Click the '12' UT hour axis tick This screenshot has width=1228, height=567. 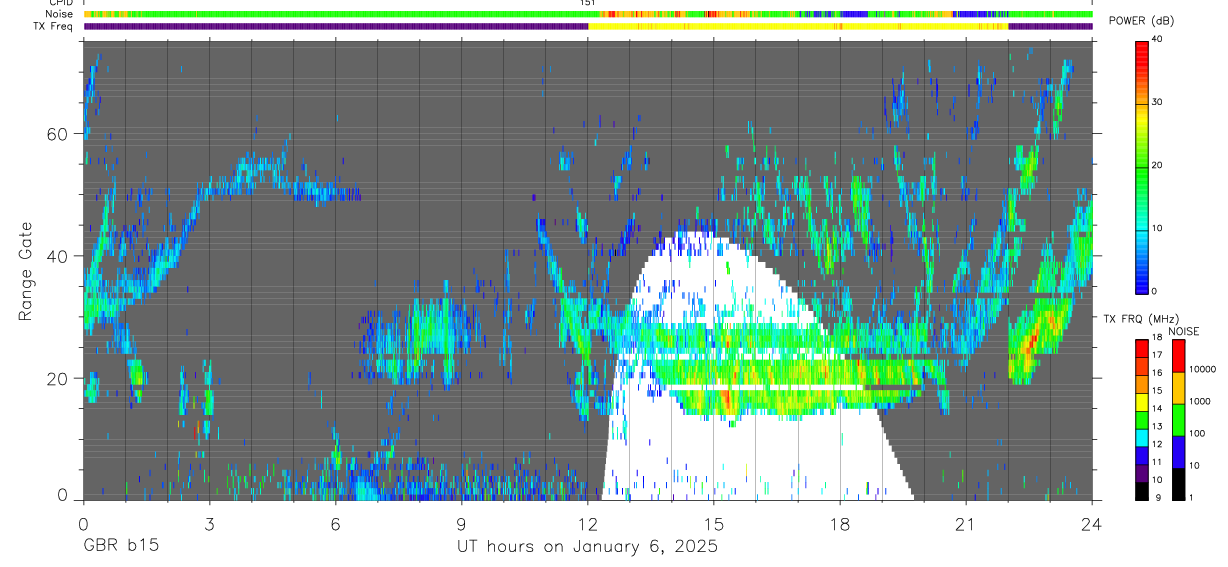tap(587, 524)
